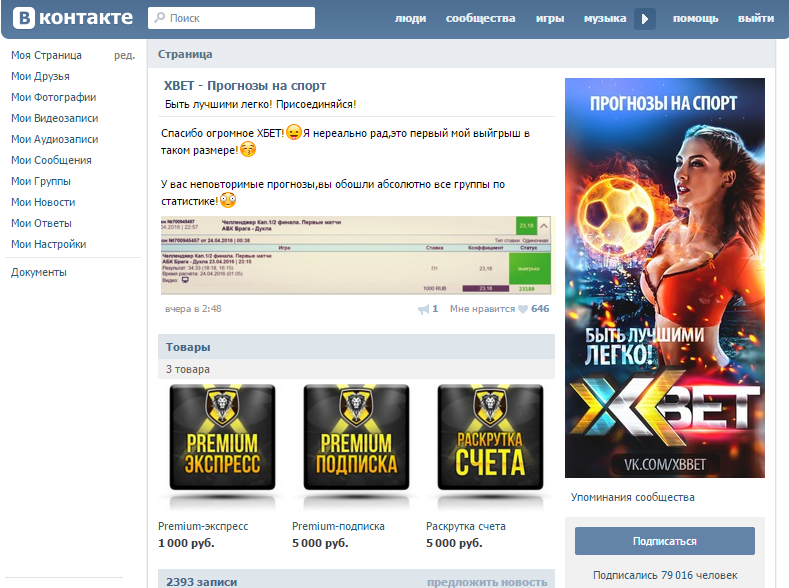Screen dimensions: 789x588
Task: Click the 2393 записи wall header
Action: click(202, 581)
